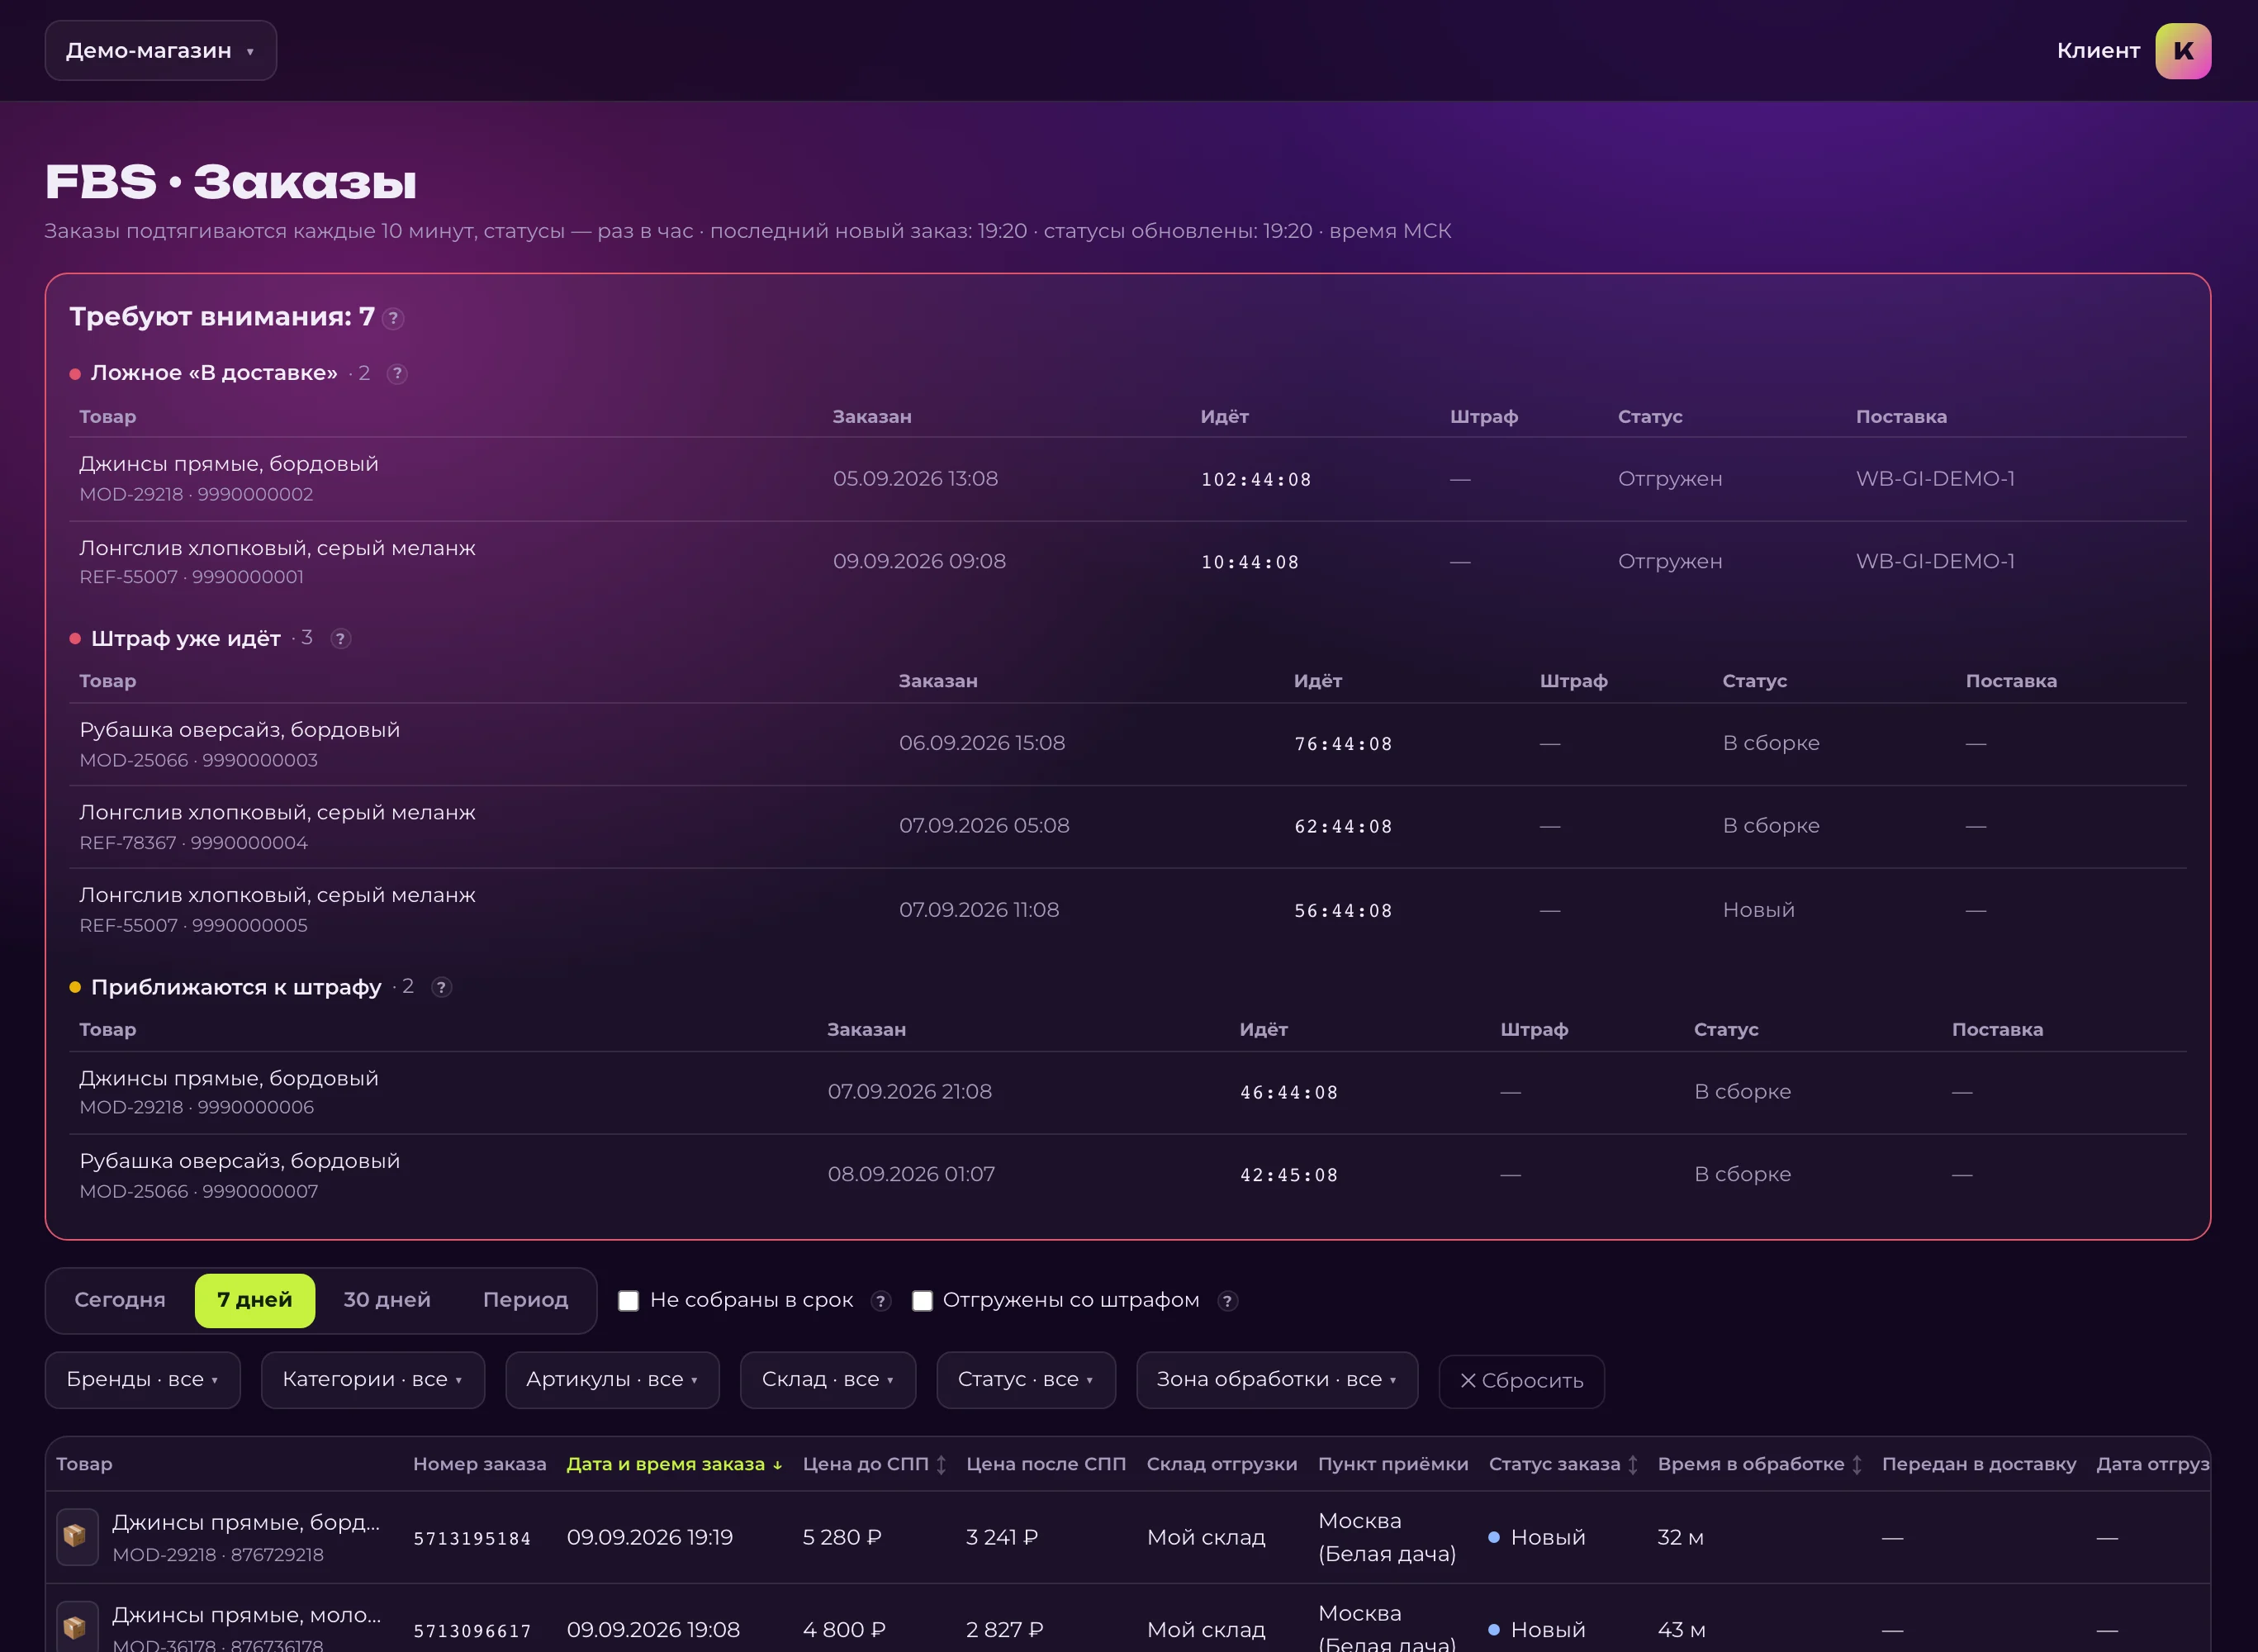The width and height of the screenshot is (2258, 1652).
Task: Enable 'Не собраны в срок' checkbox
Action: coord(628,1301)
